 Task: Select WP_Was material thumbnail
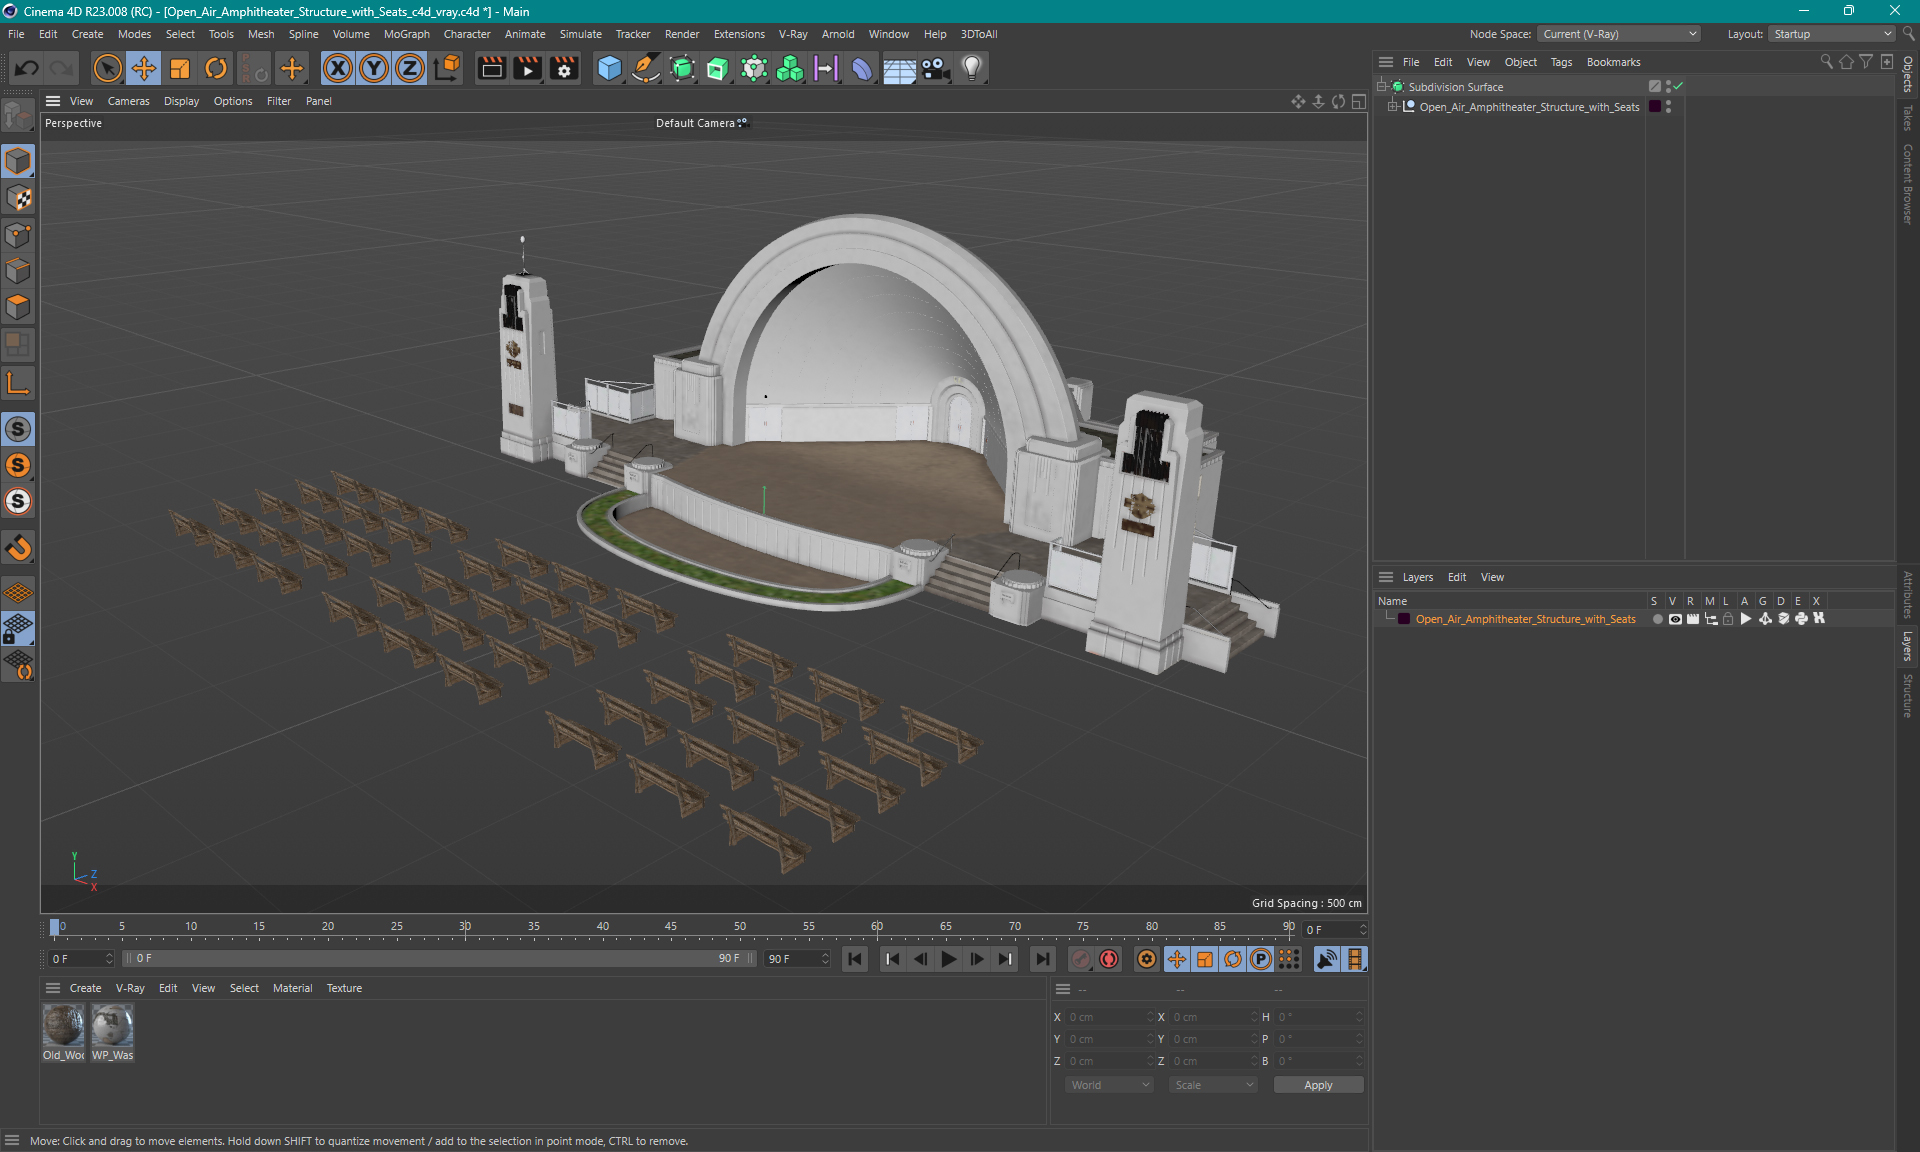112,1027
